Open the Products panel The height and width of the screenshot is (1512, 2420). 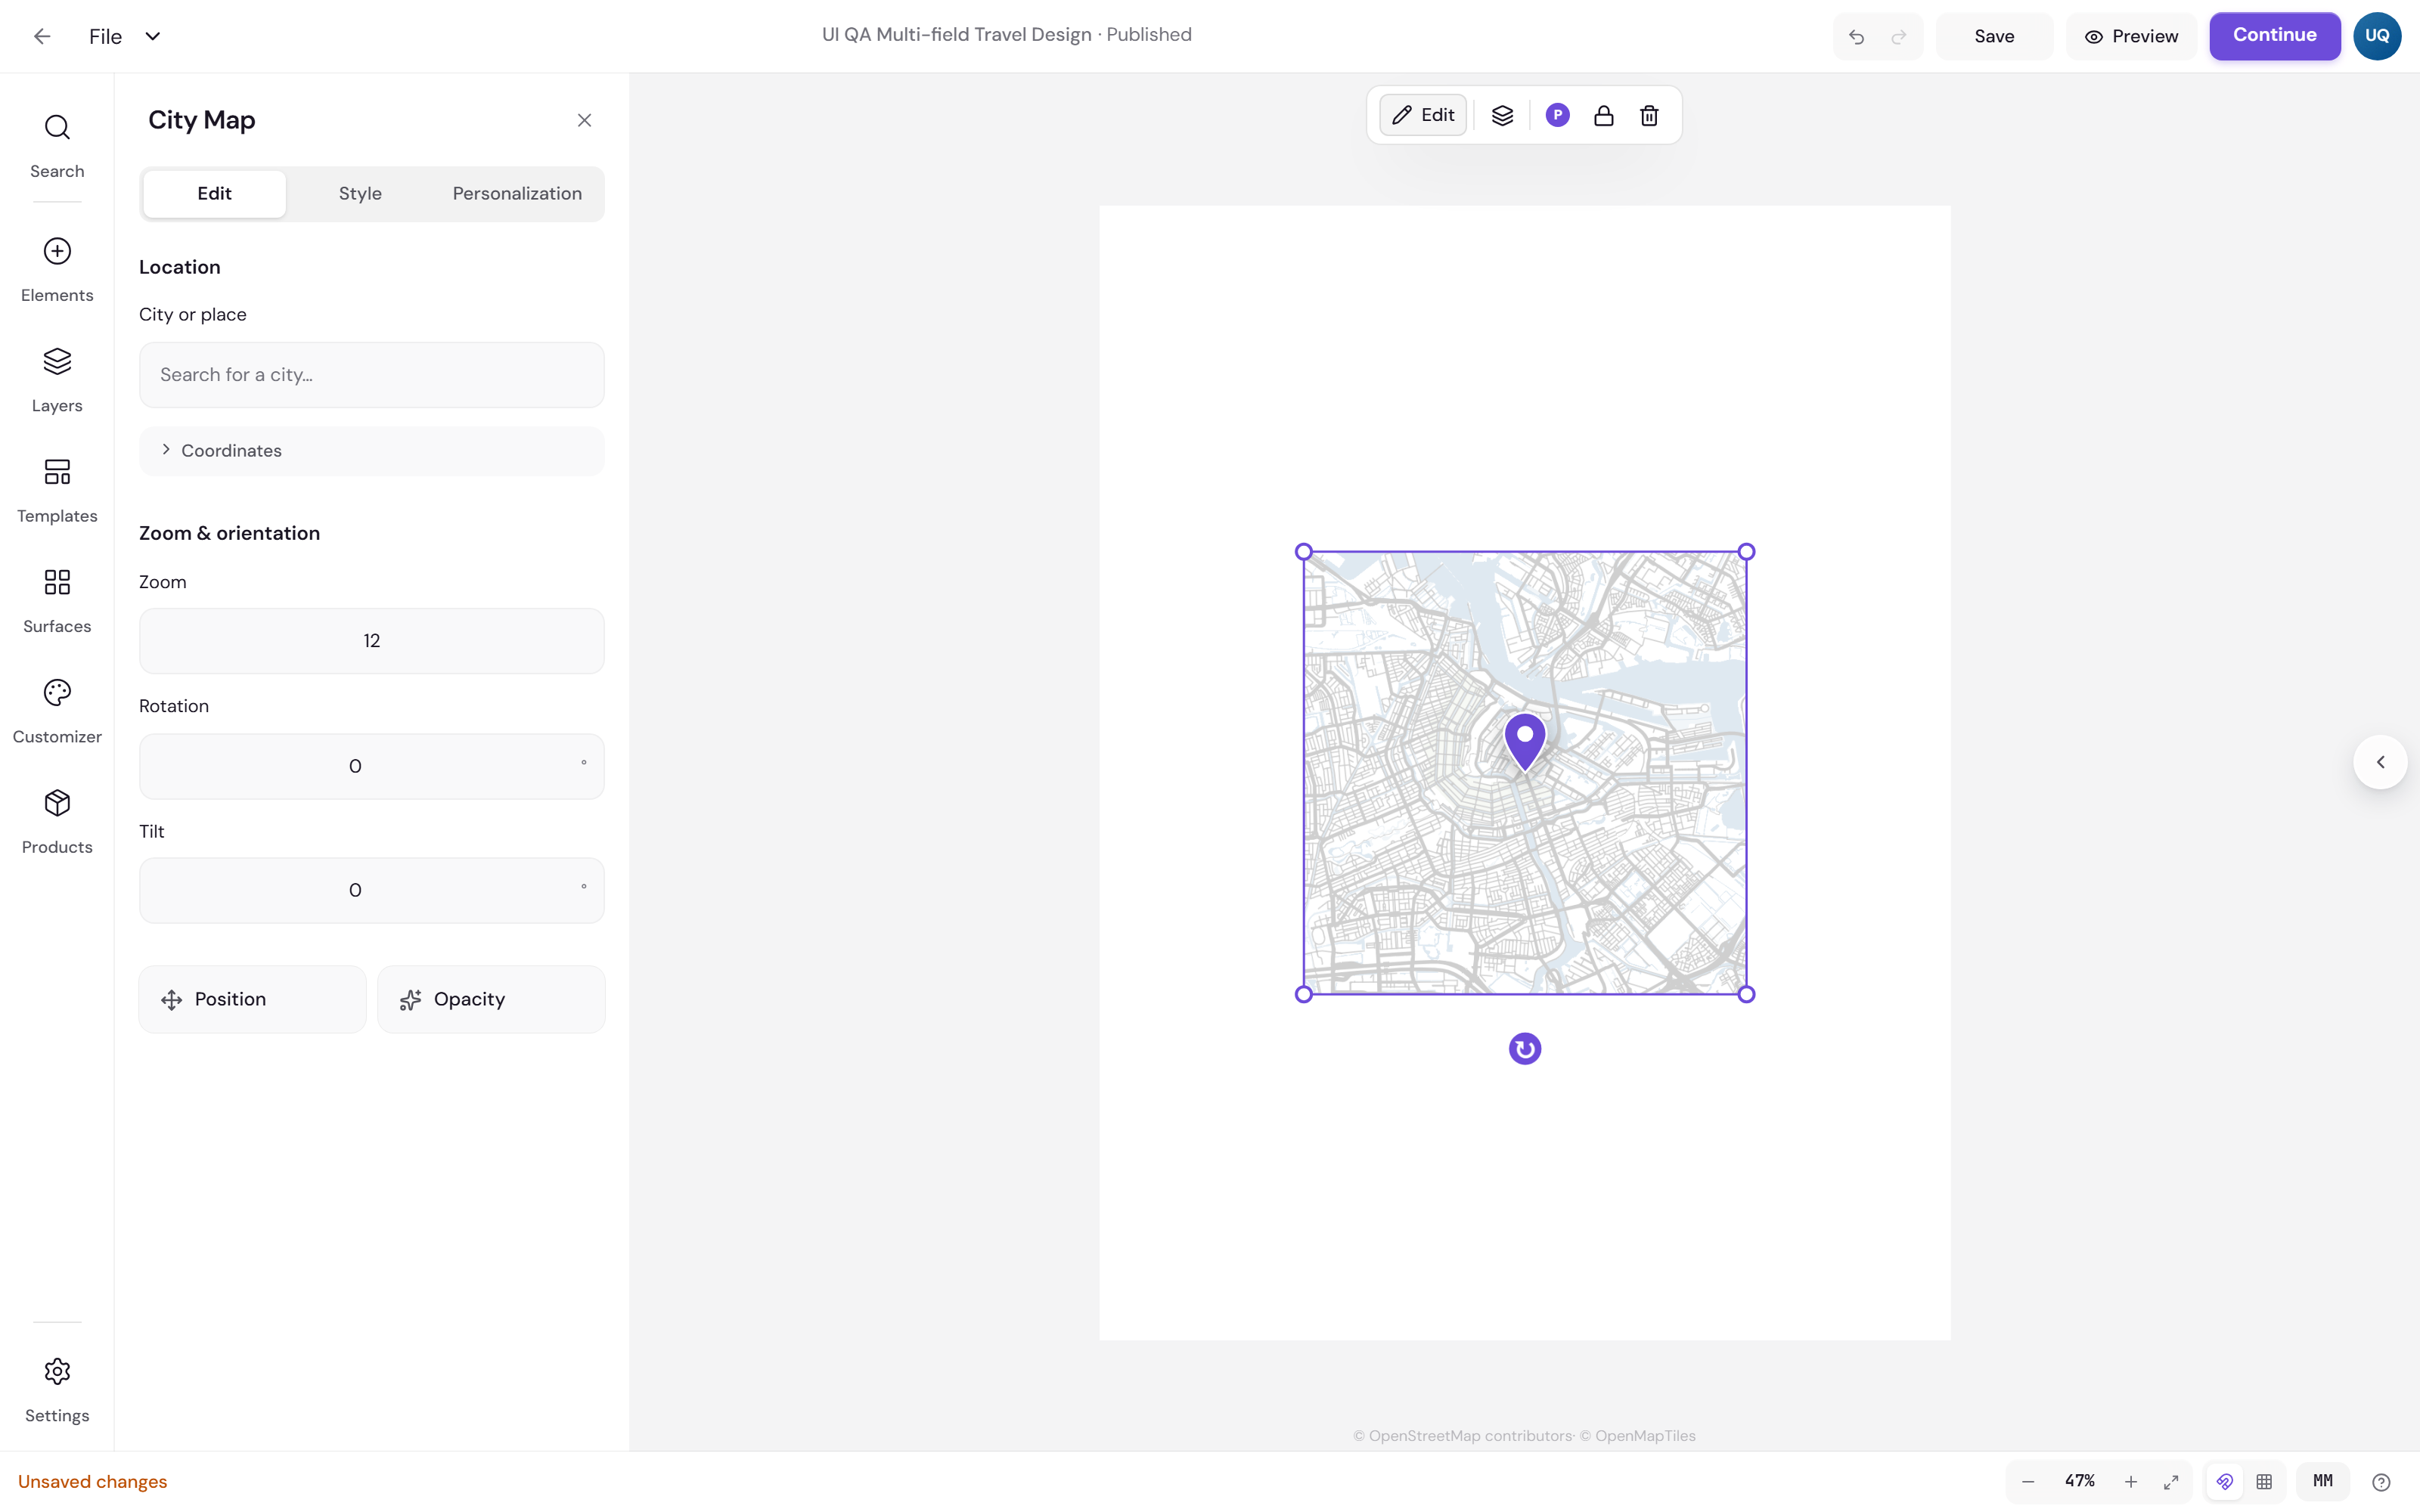point(57,822)
